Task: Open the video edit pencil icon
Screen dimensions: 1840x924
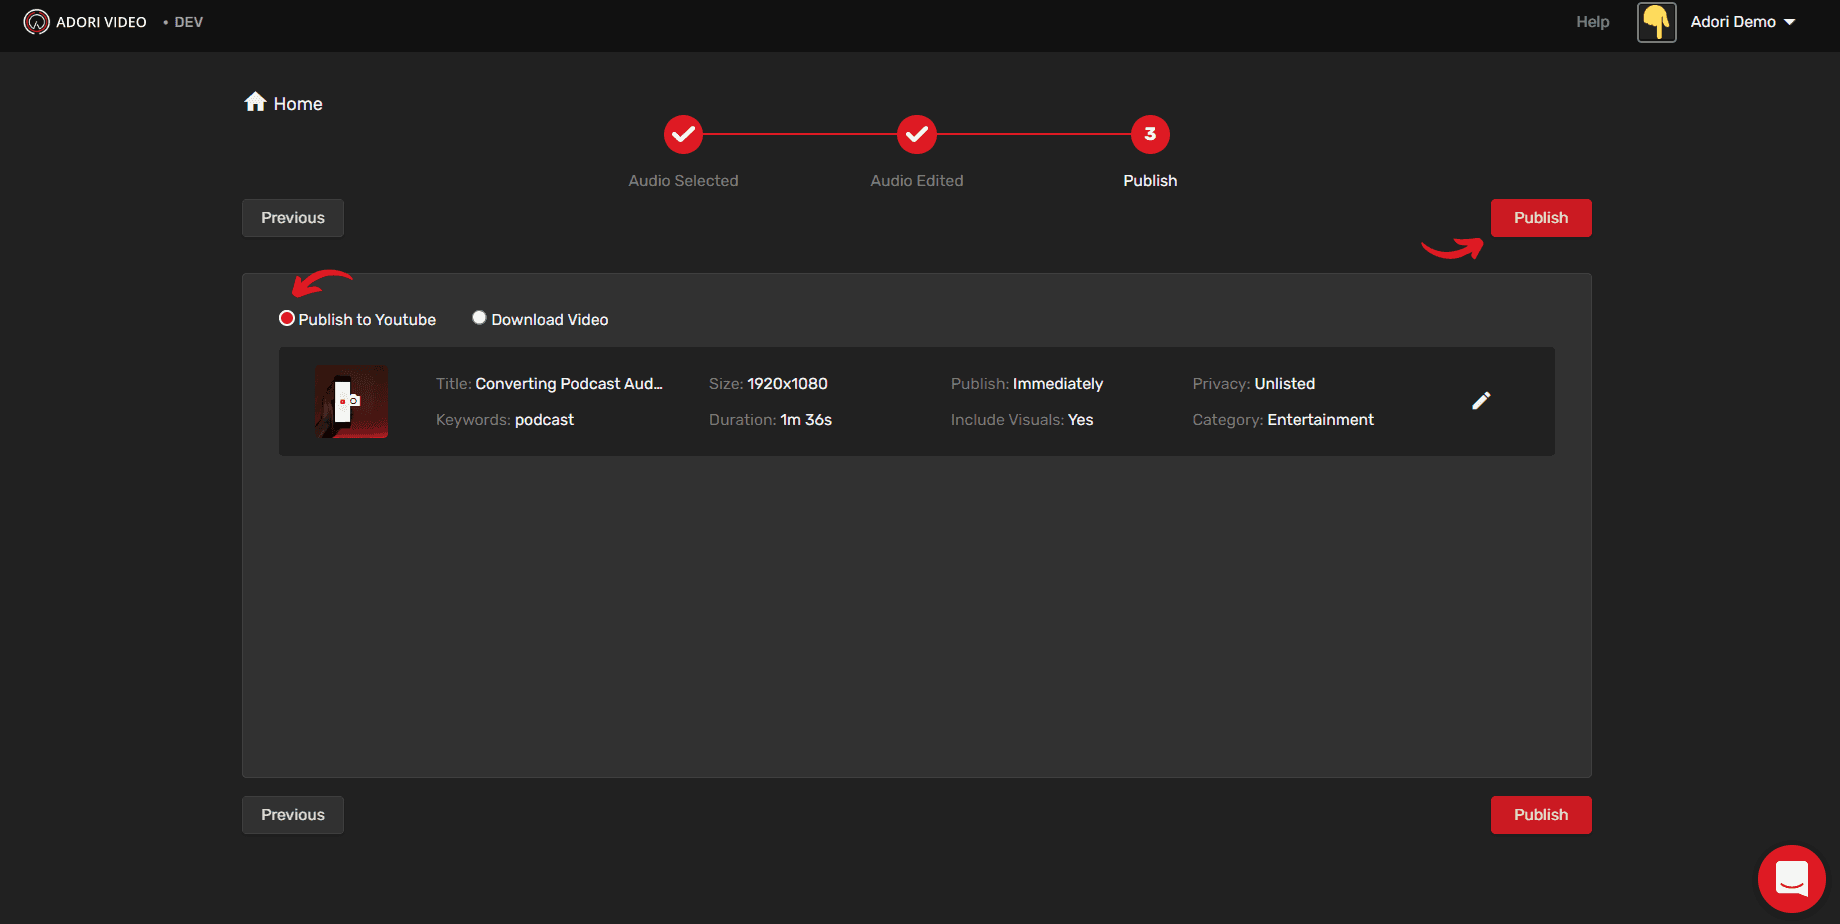Action: (x=1482, y=400)
